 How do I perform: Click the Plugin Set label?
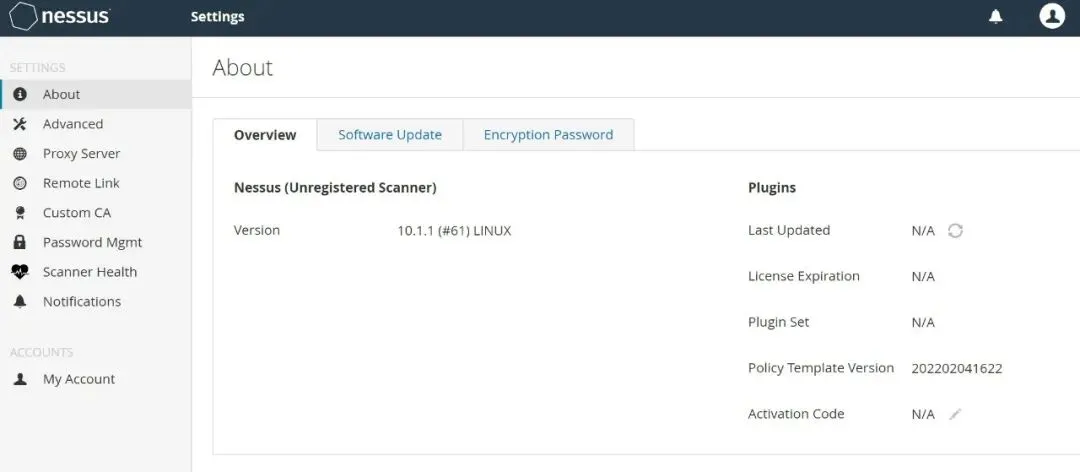pyautogui.click(x=778, y=322)
